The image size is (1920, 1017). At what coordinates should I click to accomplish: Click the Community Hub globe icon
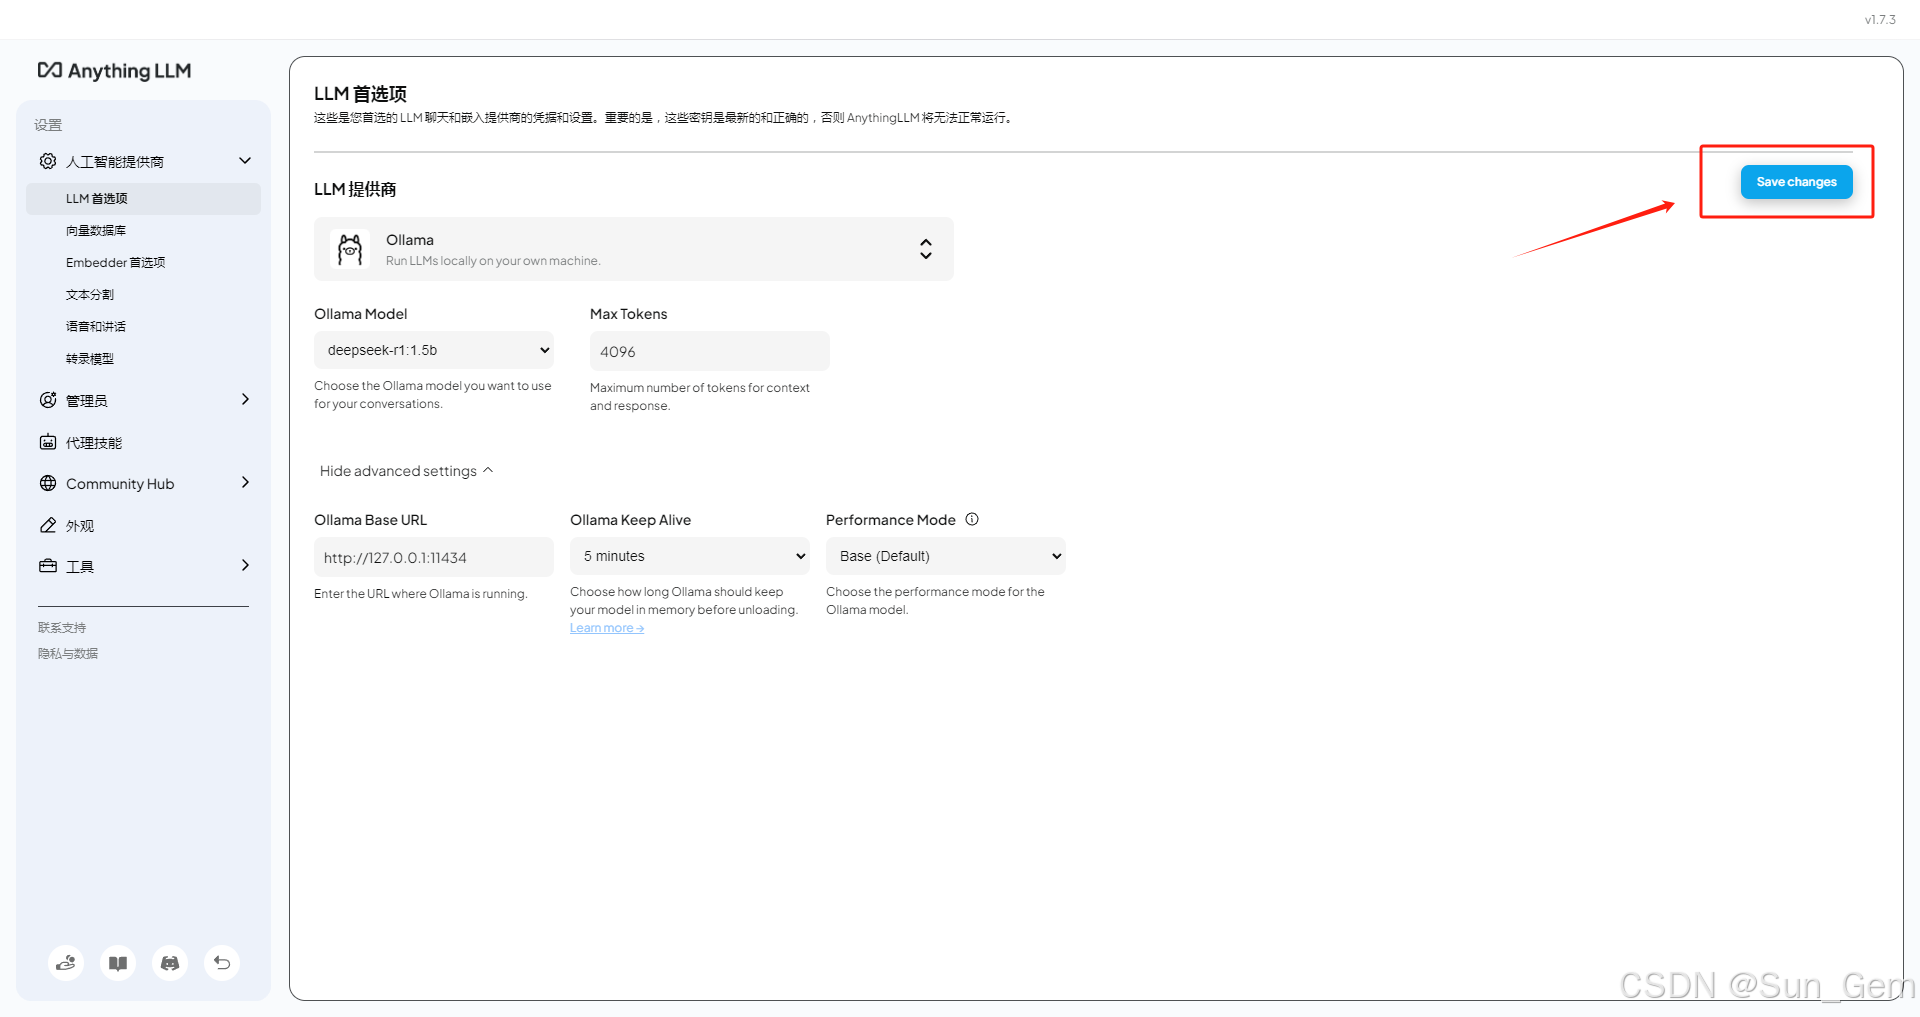coord(48,483)
